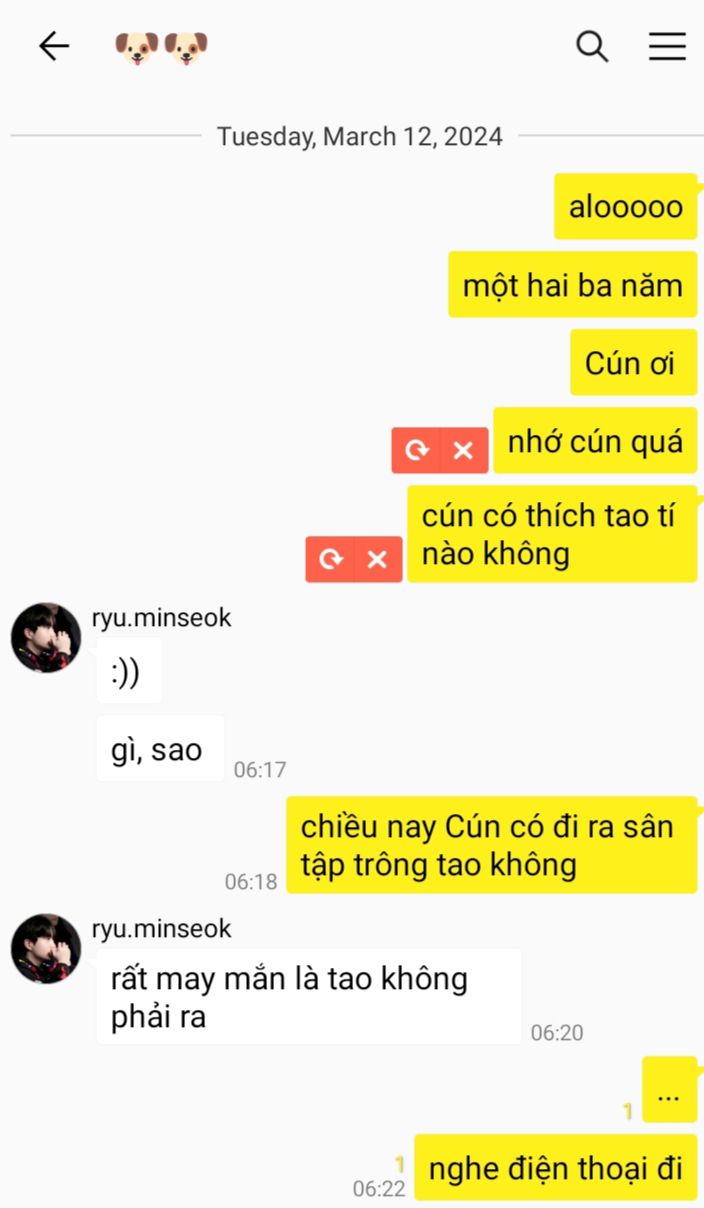
Task: Open ryu.minseok's avatar beside "rất may mắn"
Action: 46,949
